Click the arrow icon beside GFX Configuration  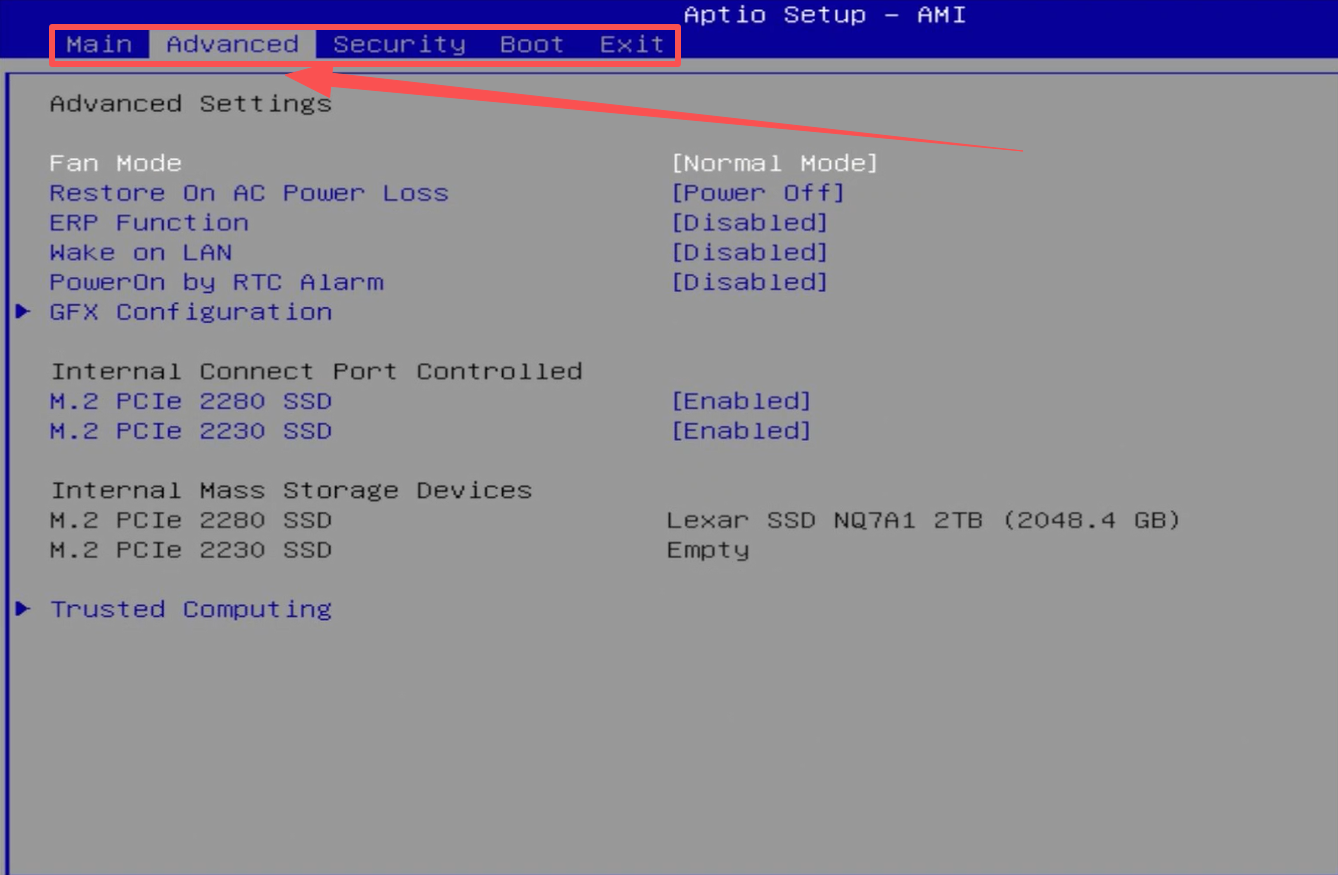24,312
